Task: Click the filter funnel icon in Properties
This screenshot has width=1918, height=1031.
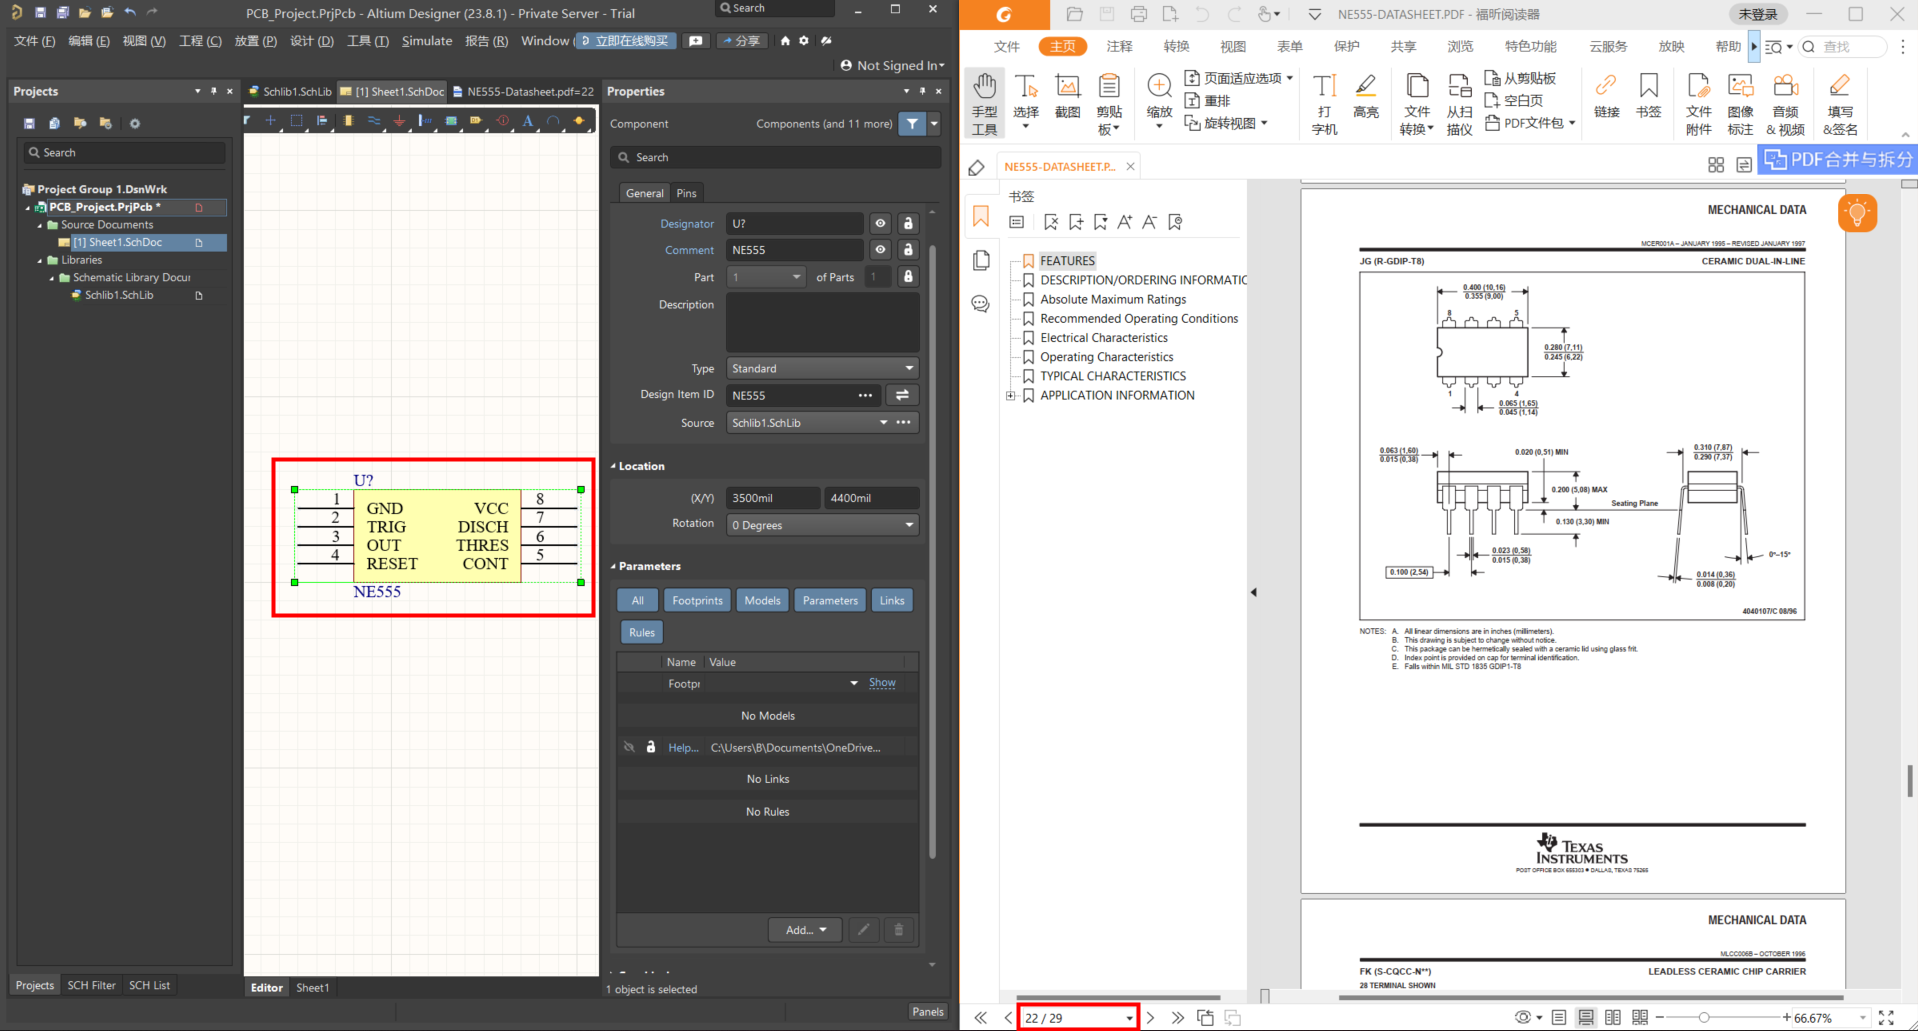Action: click(911, 124)
